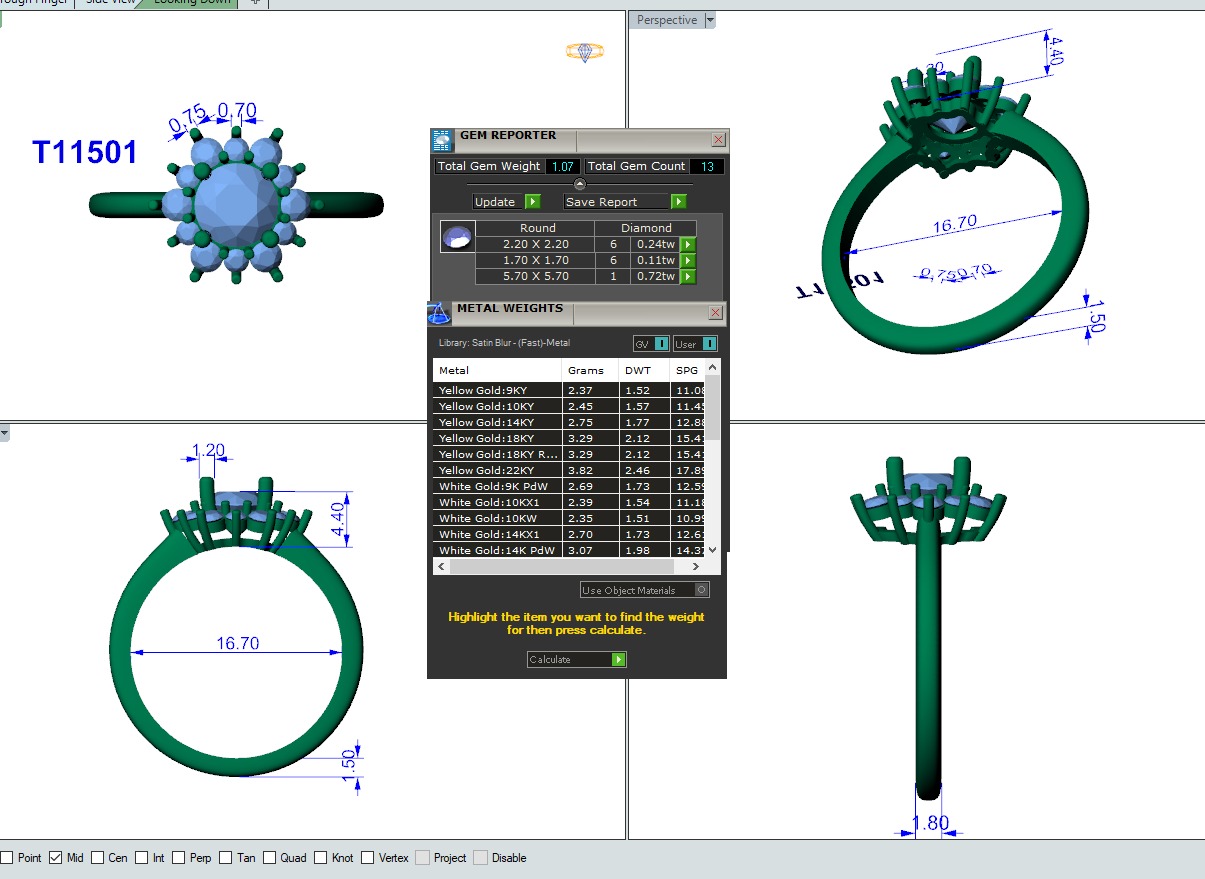Toggle the GV switch in Metal Weights

click(x=651, y=344)
